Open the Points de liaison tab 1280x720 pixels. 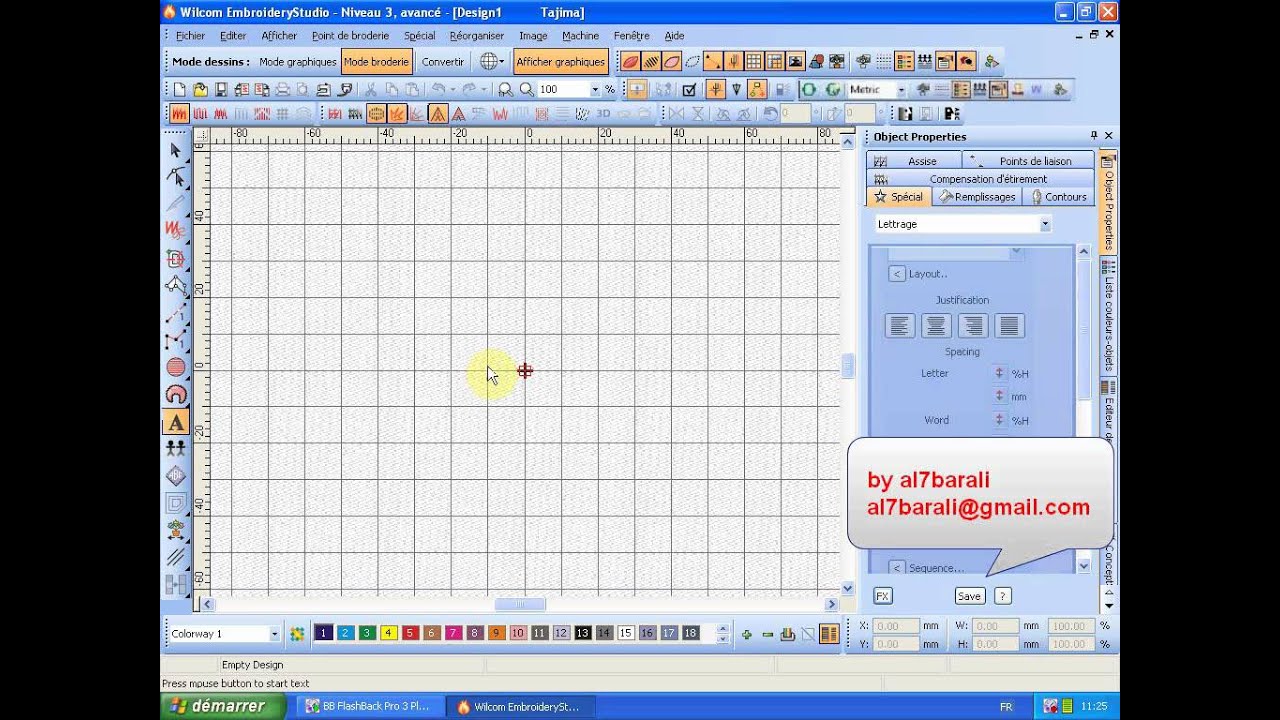tap(1028, 161)
